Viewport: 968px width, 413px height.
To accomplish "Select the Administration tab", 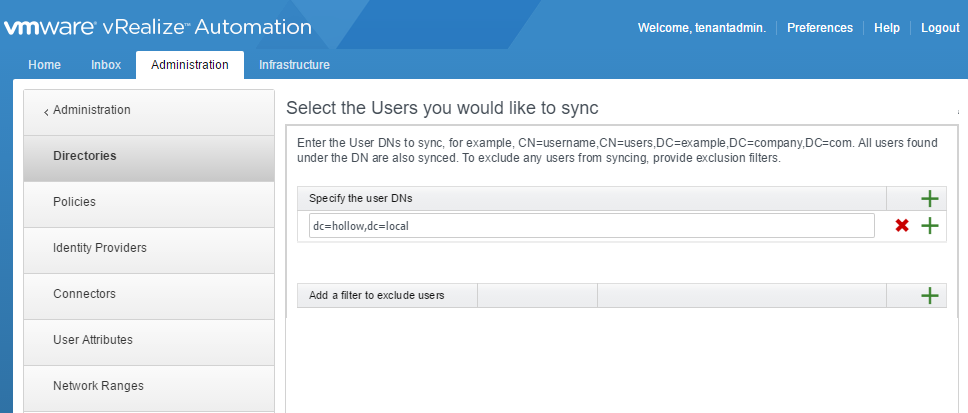I will (190, 65).
